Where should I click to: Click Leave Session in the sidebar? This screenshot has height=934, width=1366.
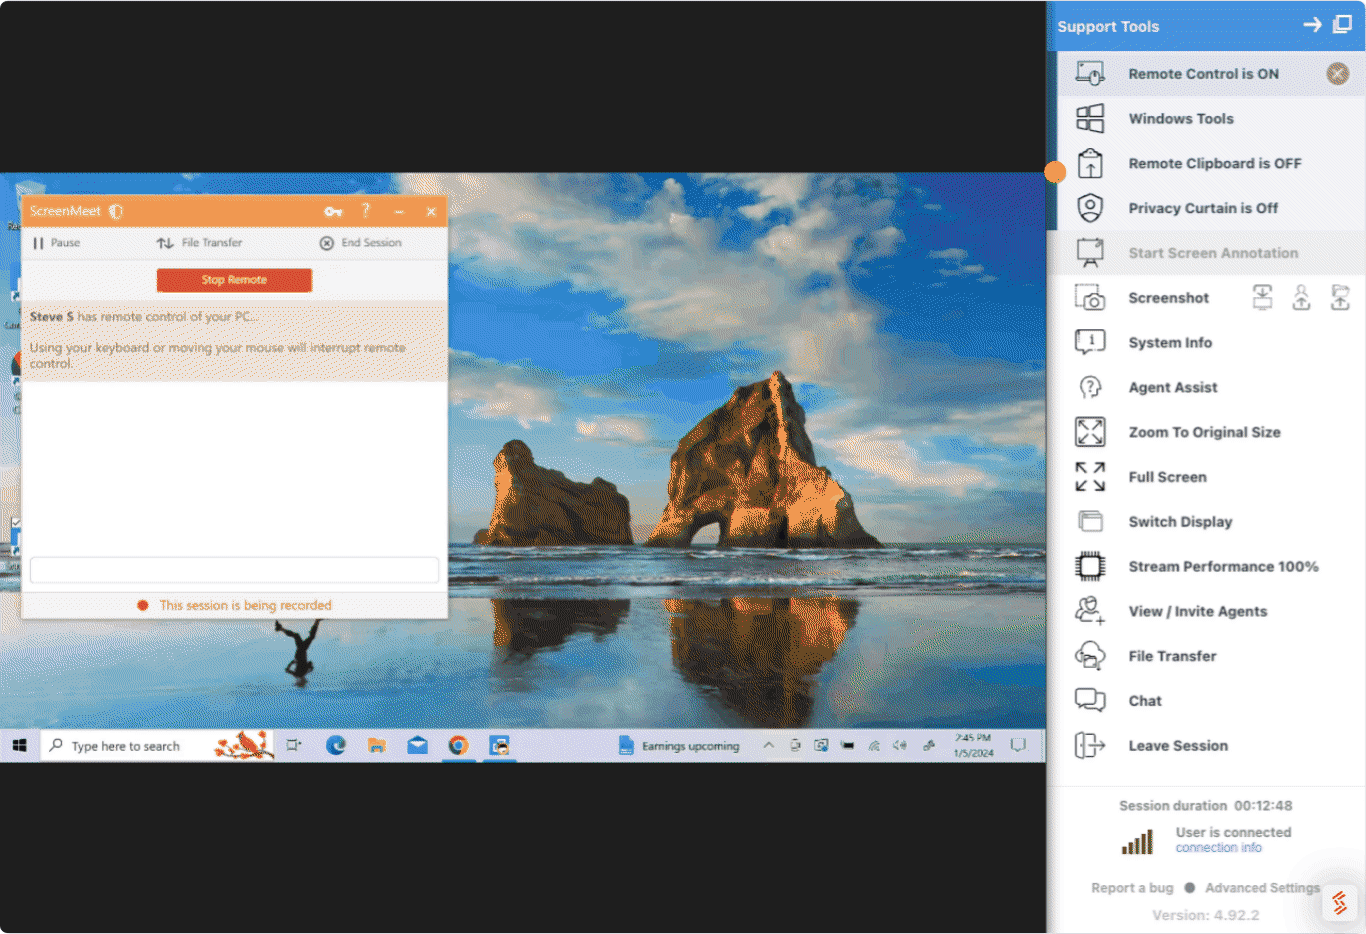coord(1179,745)
